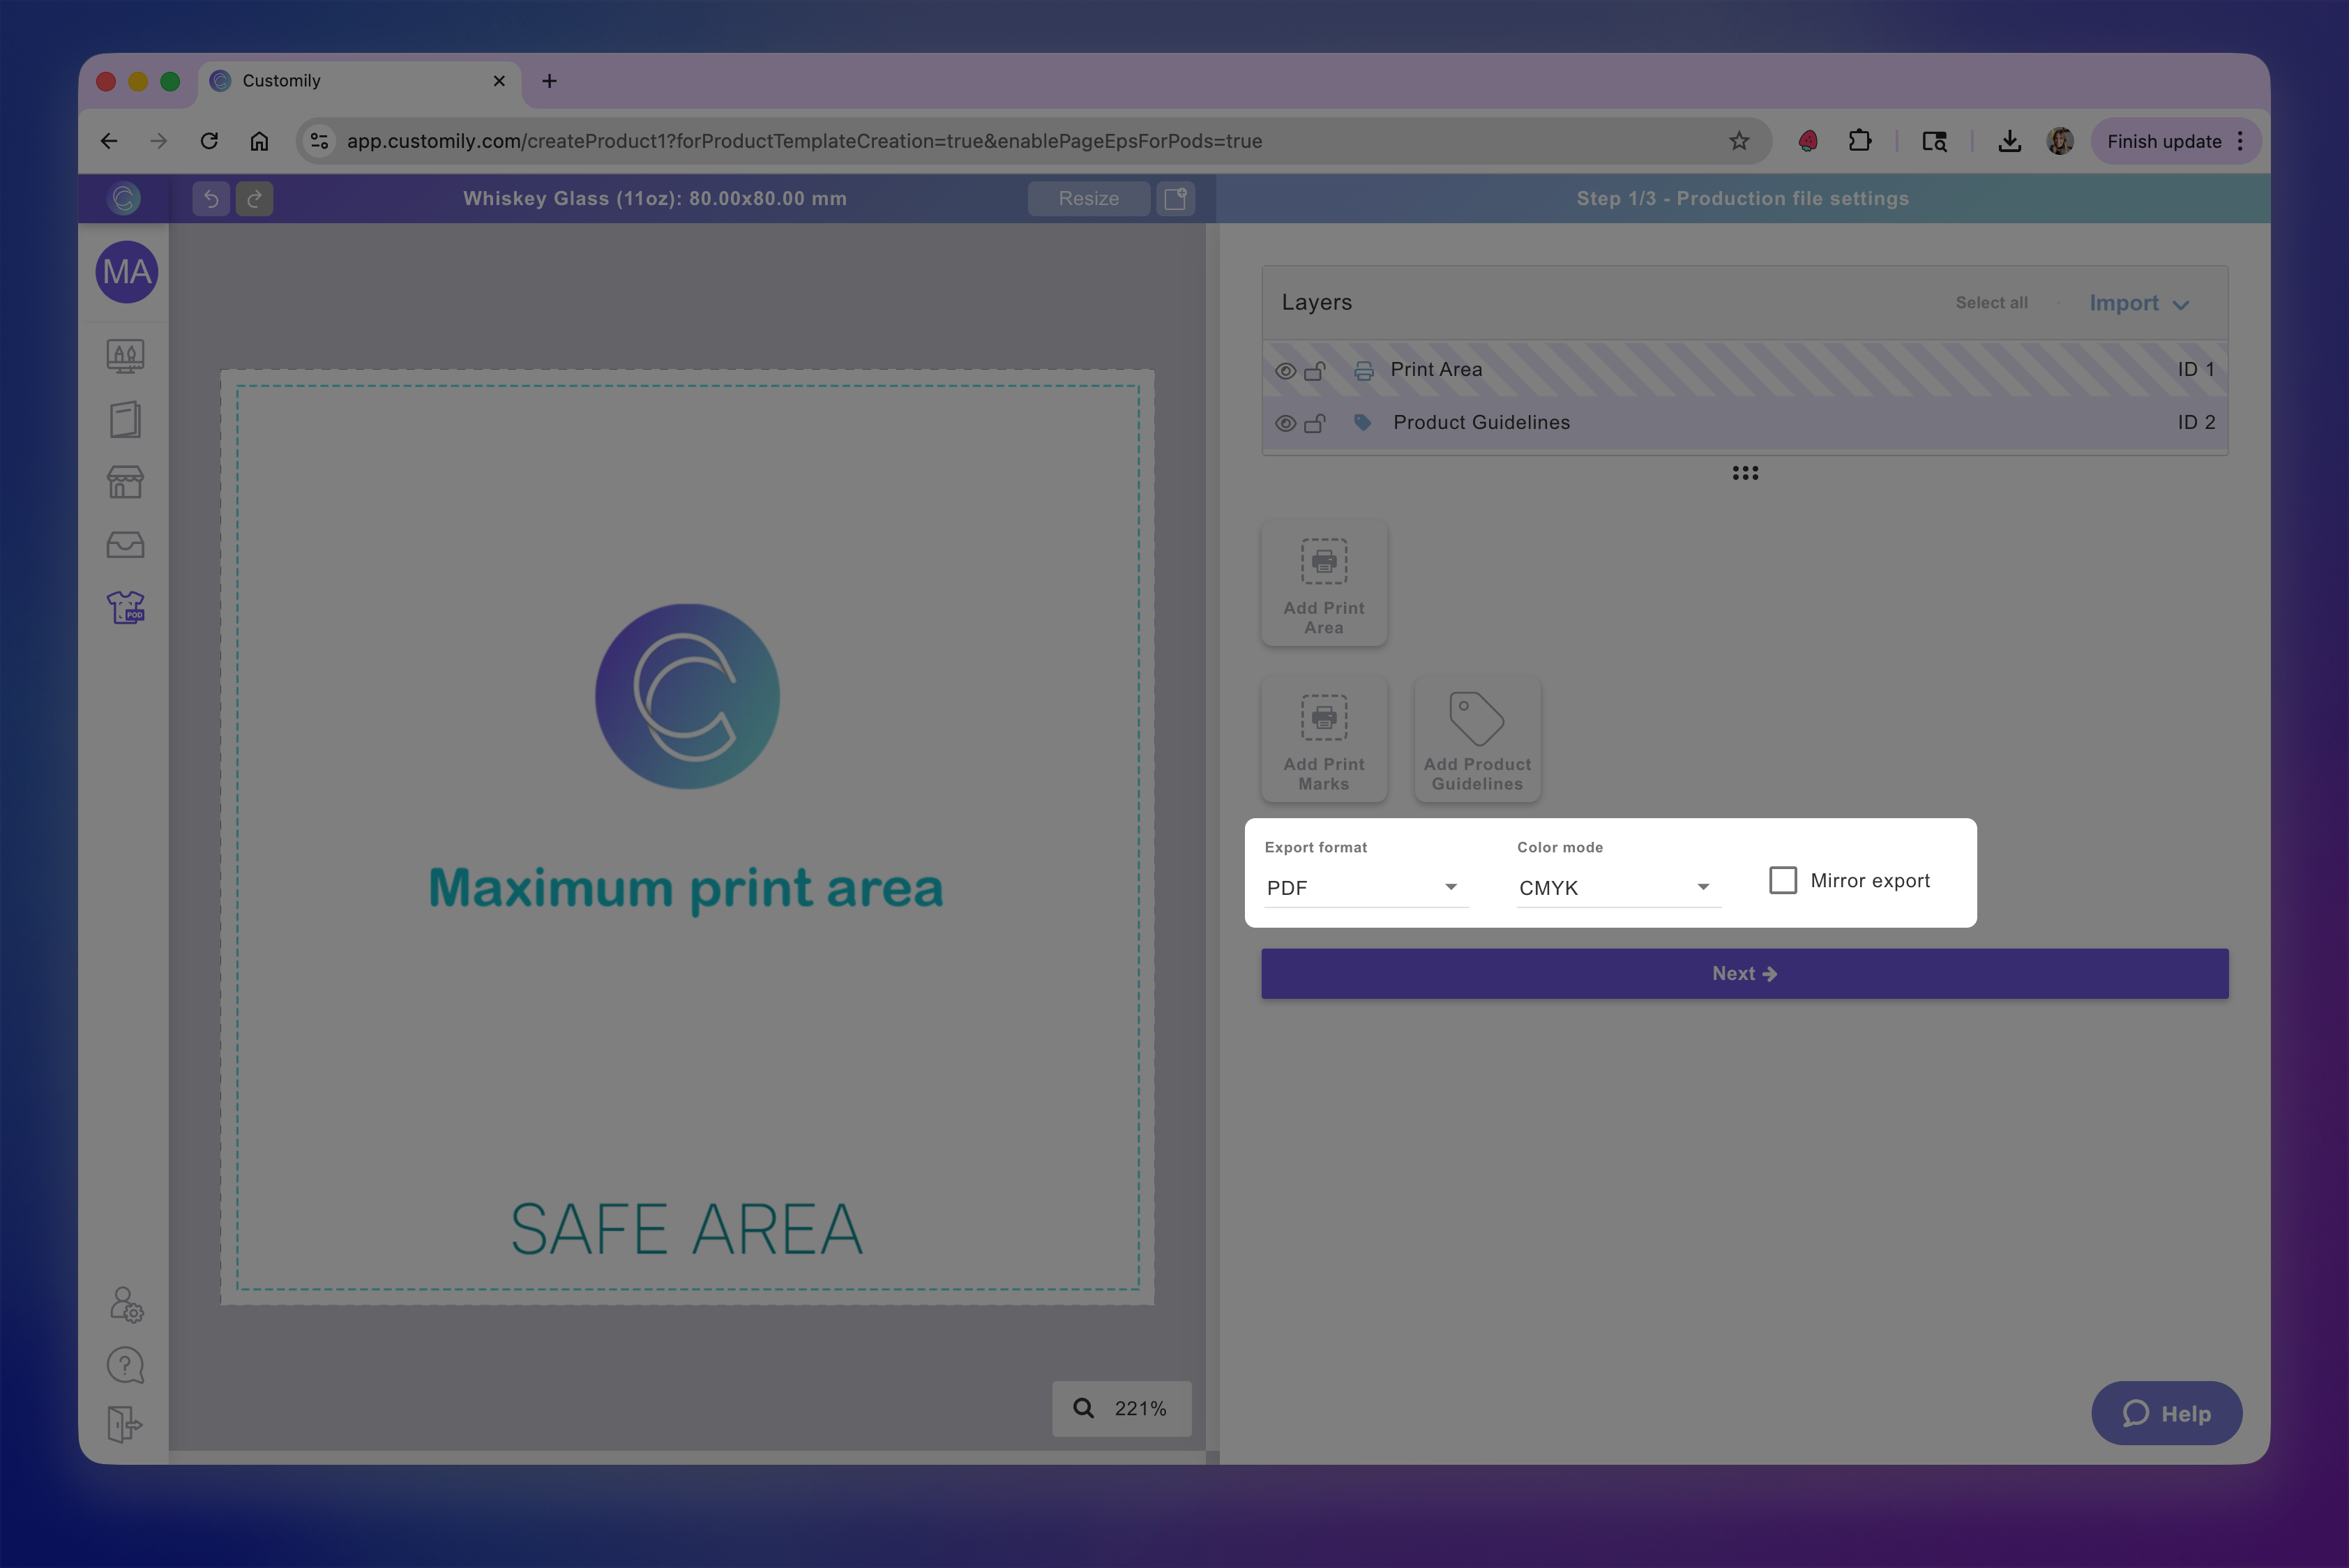Hide the Print Area layer
This screenshot has width=2349, height=1568.
pos(1286,371)
